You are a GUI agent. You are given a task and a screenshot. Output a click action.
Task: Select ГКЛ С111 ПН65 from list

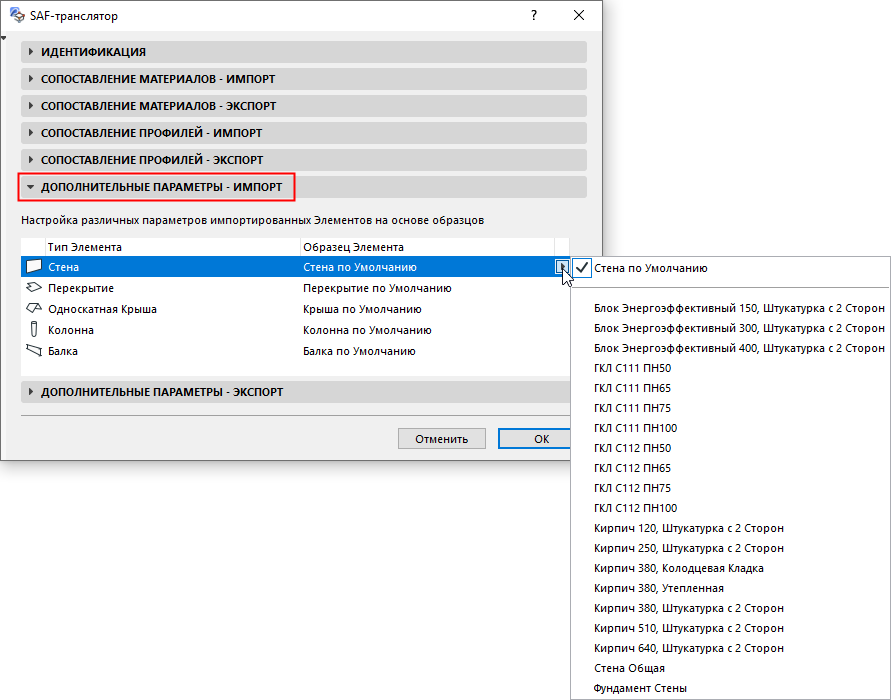coord(731,388)
